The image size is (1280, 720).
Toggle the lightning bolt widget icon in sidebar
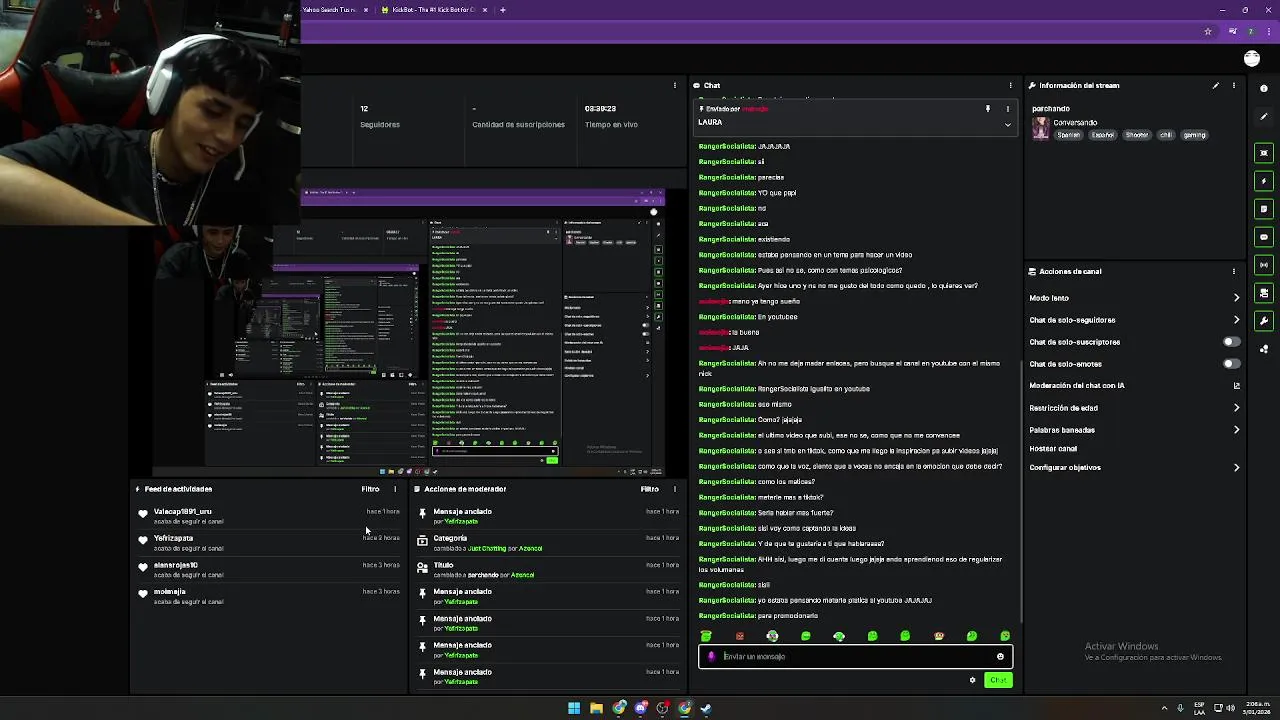tap(1264, 181)
